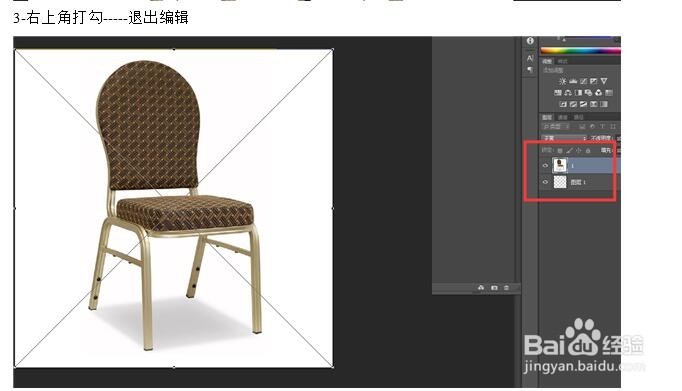Add a Gradient Map adjustment
The height and width of the screenshot is (391, 682).
(593, 104)
